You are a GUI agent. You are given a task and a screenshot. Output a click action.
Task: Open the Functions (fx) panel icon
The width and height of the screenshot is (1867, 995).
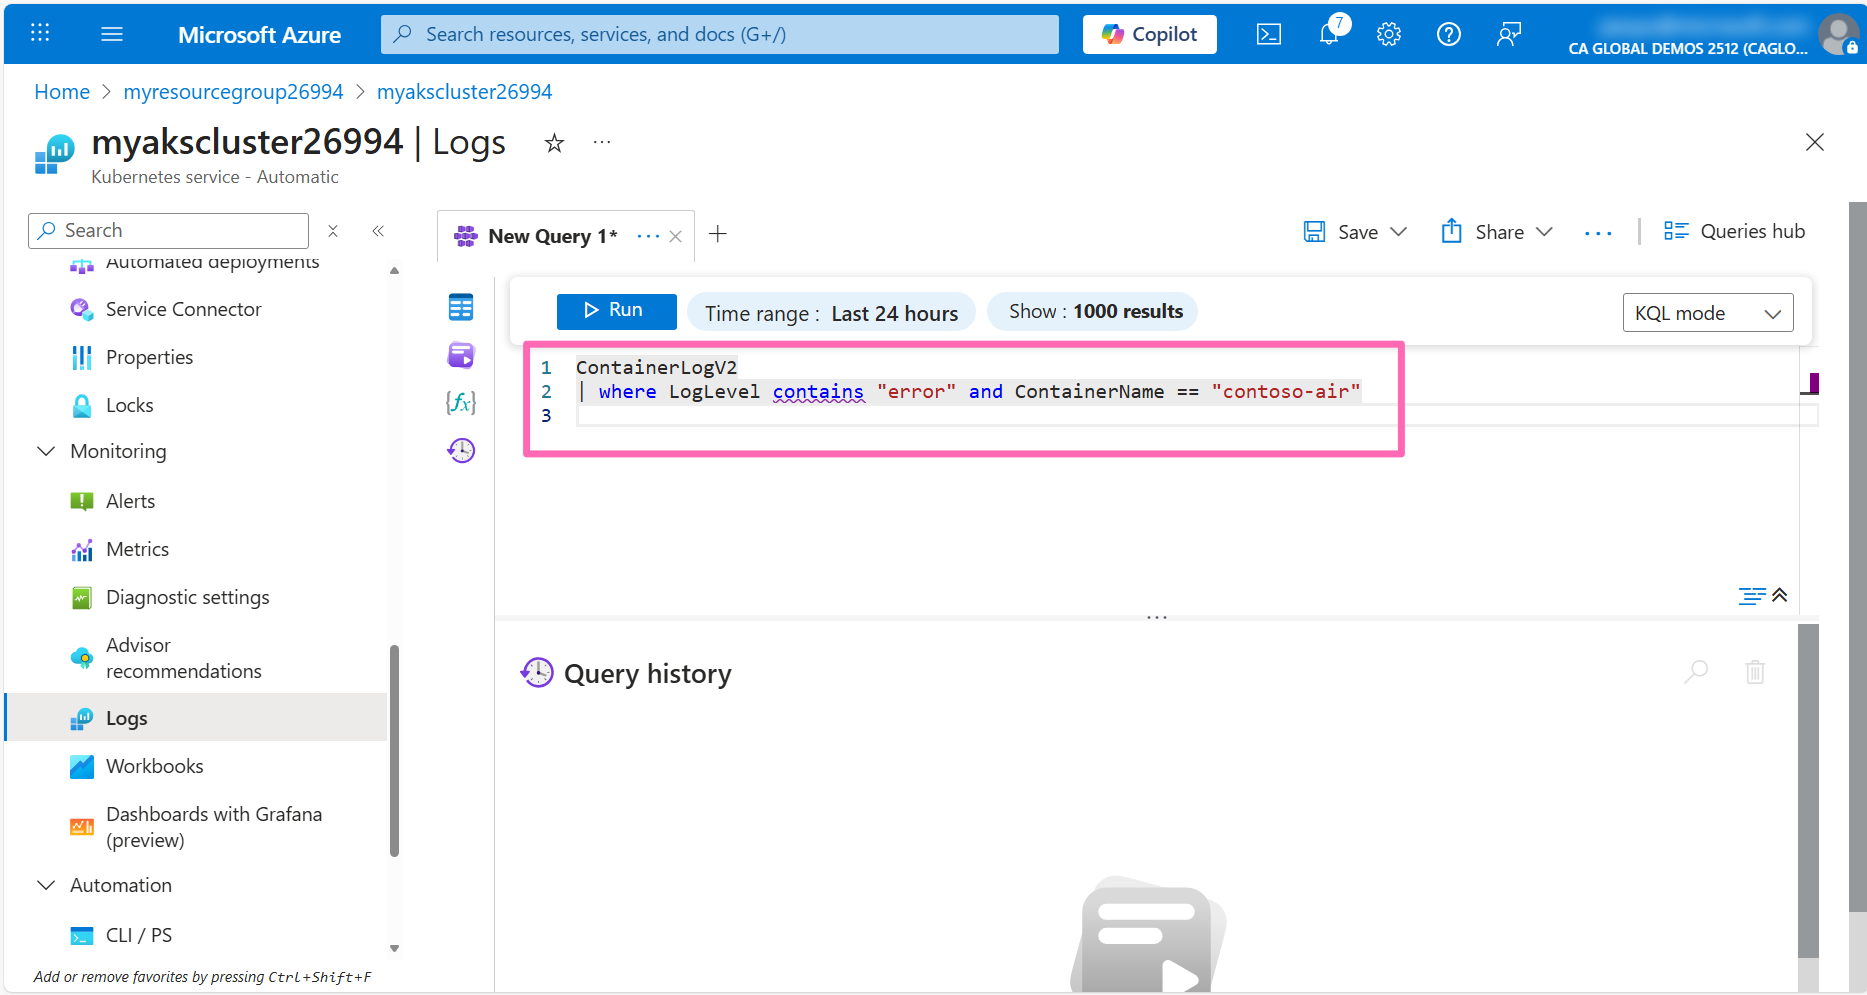[461, 402]
